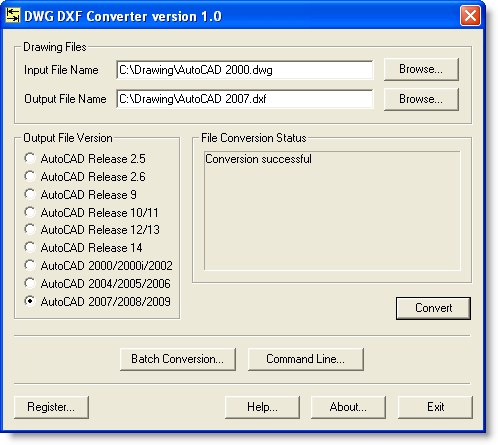Click the 'Input File Name' label

pyautogui.click(x=61, y=70)
